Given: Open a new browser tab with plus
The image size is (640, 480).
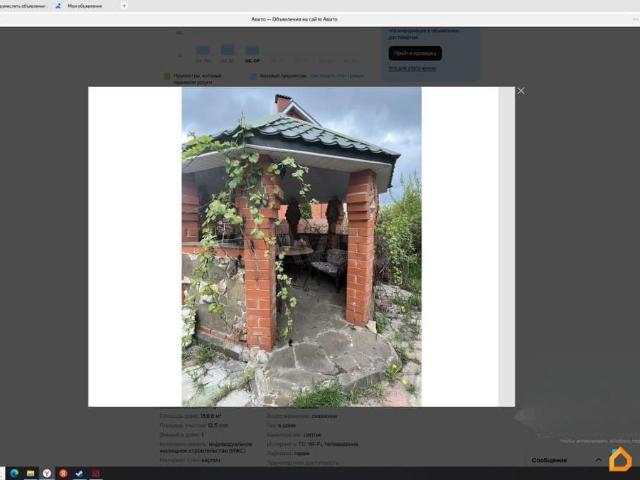Looking at the screenshot, I should [124, 6].
